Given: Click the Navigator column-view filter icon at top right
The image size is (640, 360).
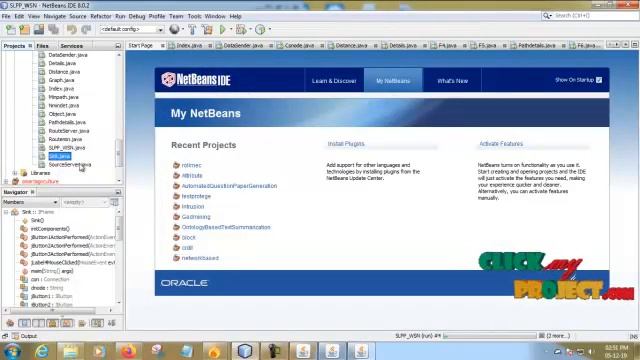Looking at the screenshot, I should 114,202.
